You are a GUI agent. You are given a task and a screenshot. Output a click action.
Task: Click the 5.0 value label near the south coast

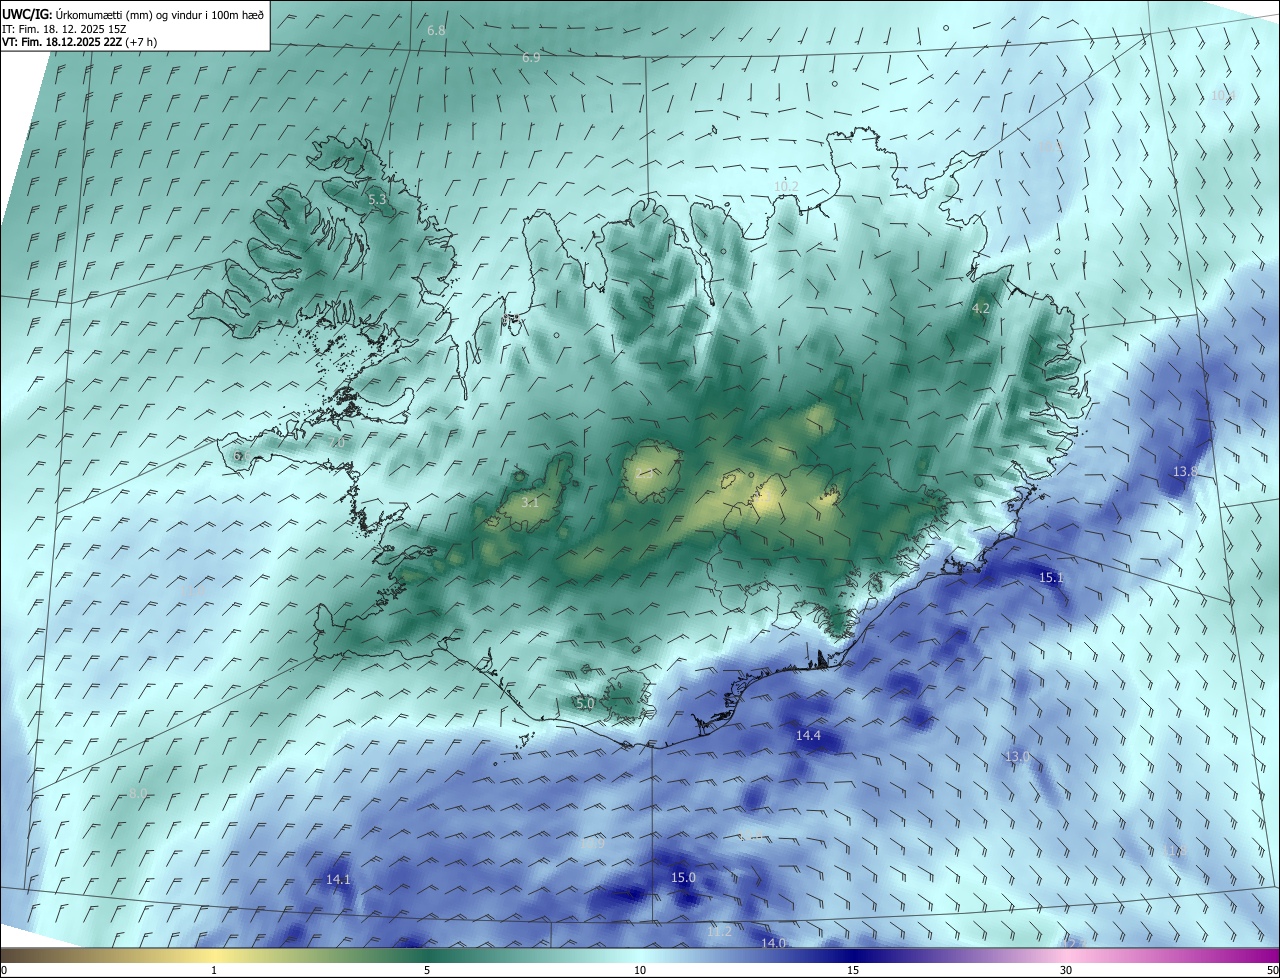point(585,704)
